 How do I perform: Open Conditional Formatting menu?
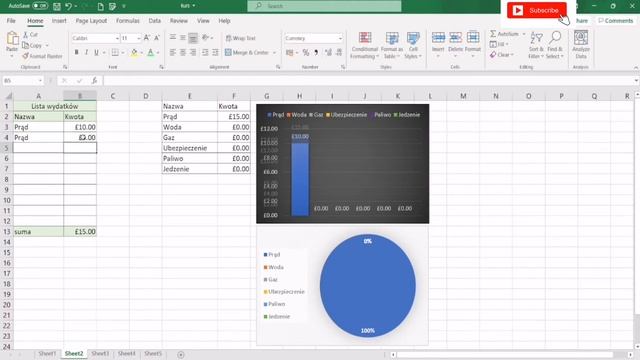[364, 45]
